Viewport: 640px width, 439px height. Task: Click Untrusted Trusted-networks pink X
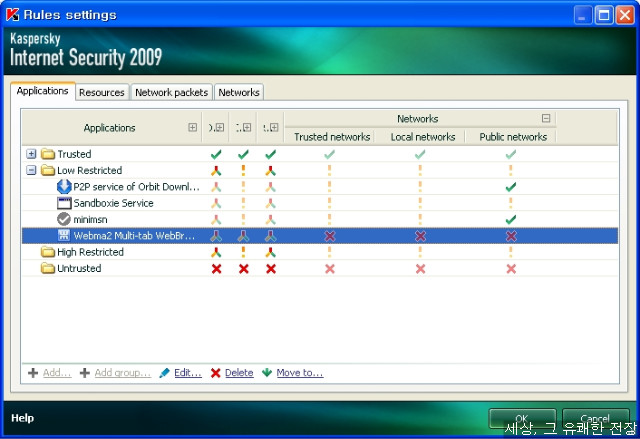330,268
